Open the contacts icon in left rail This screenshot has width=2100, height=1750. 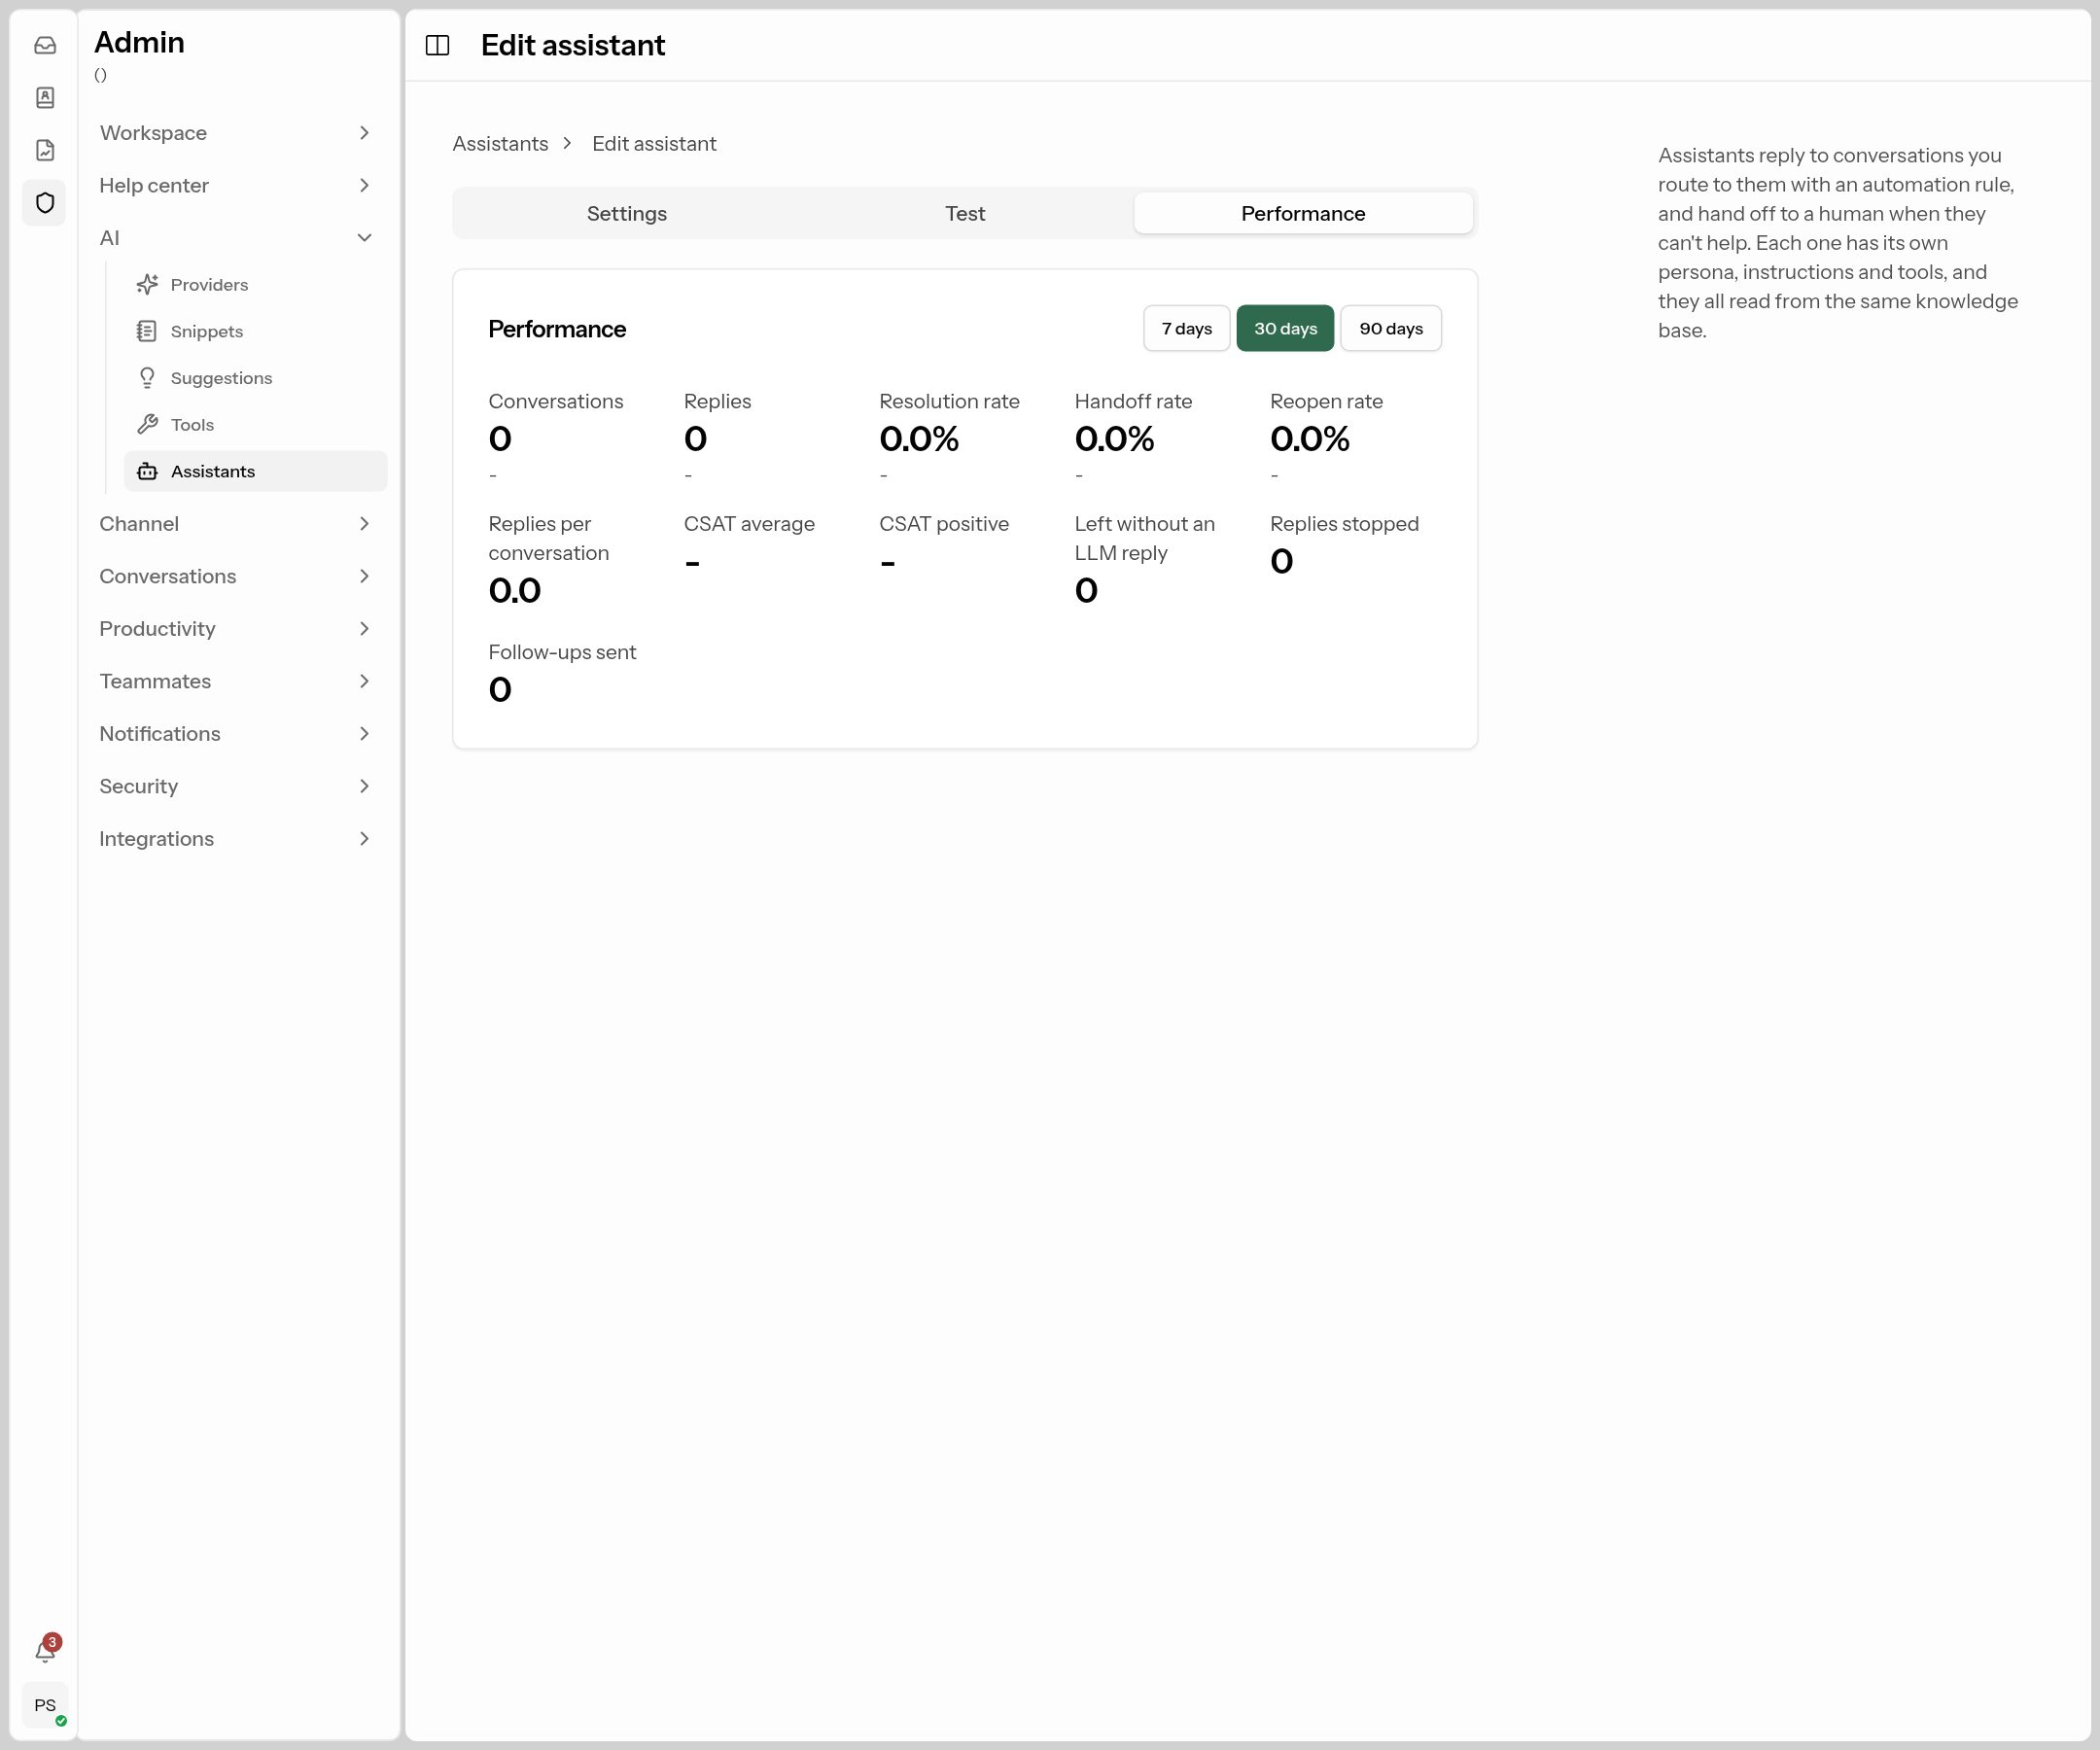coord(45,98)
